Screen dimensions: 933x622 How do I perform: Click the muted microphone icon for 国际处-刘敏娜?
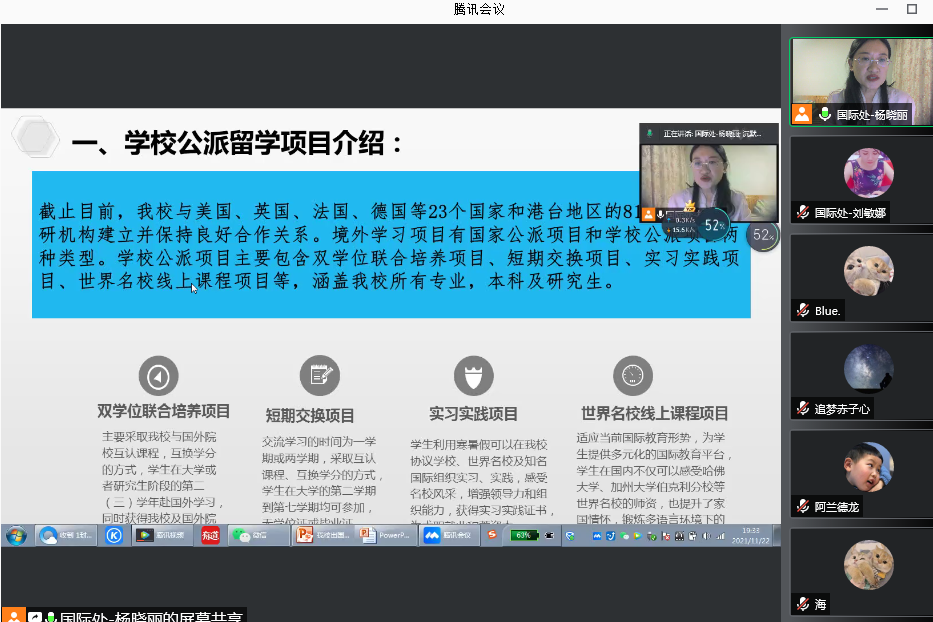pyautogui.click(x=802, y=213)
